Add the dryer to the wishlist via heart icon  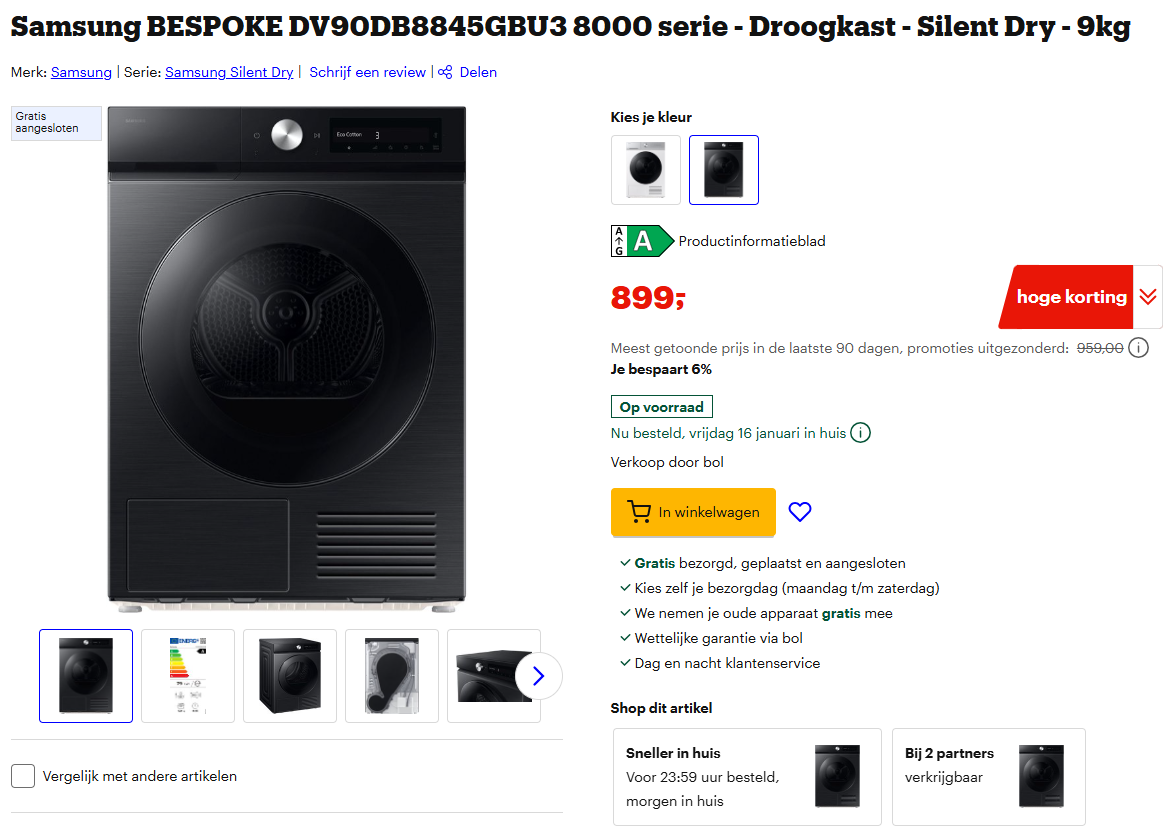(800, 511)
